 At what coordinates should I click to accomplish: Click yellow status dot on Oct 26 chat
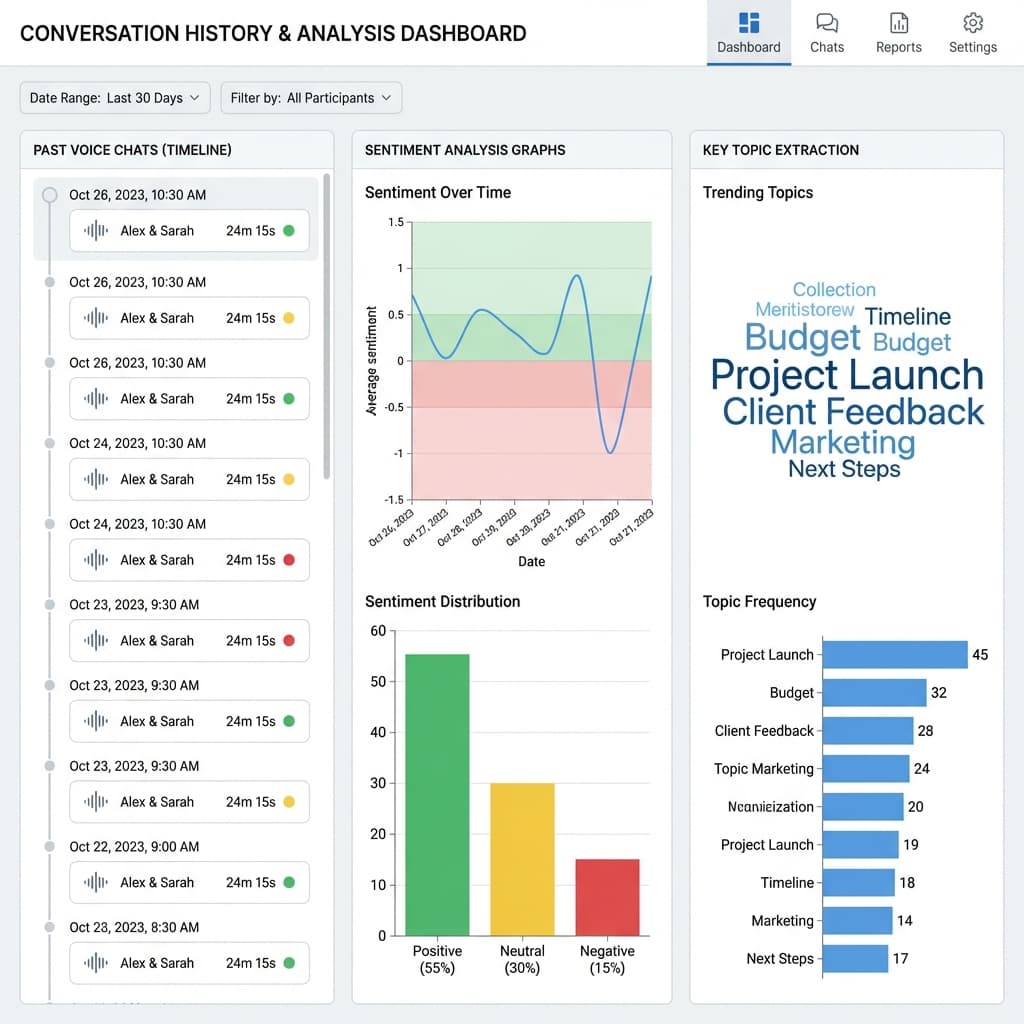point(289,318)
